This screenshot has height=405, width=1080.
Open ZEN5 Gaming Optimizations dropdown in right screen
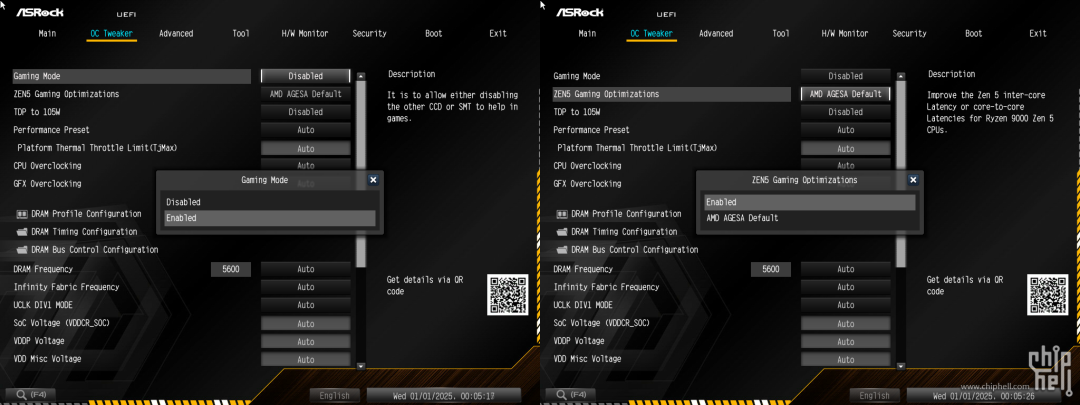[846, 94]
